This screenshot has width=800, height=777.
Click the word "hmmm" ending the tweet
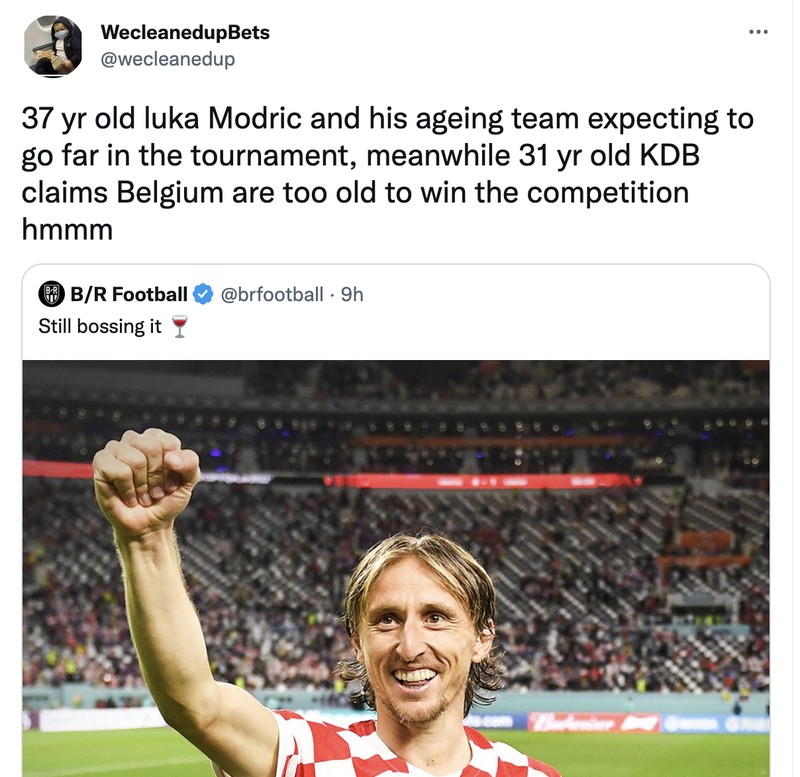click(x=67, y=226)
